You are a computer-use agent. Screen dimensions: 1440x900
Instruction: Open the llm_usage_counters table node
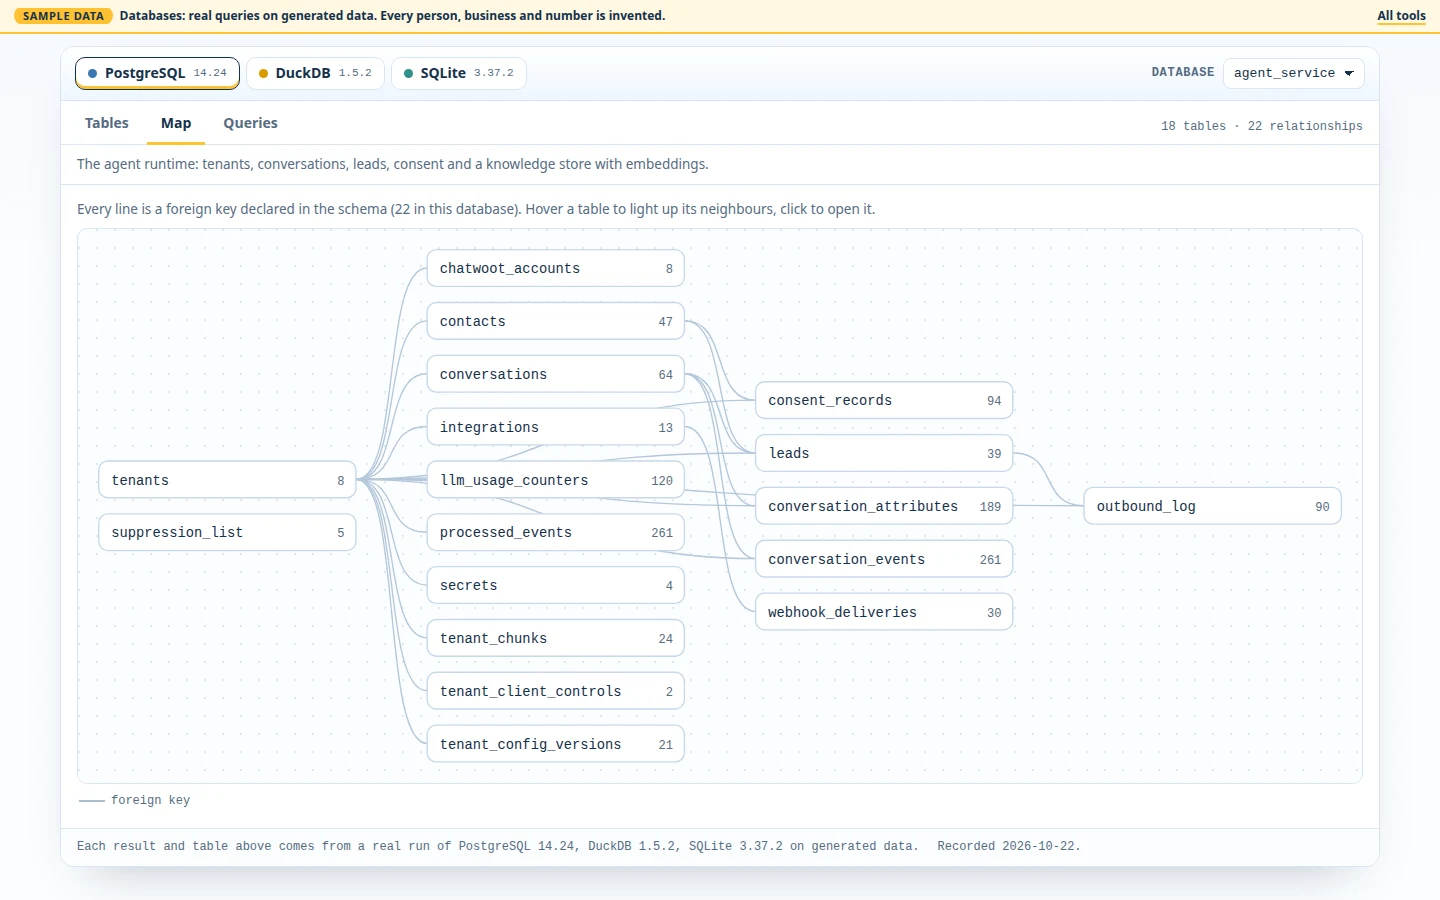click(556, 480)
